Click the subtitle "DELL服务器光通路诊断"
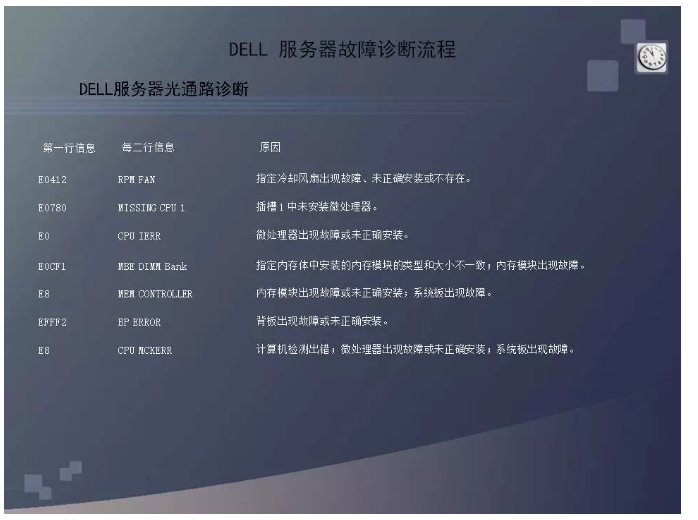This screenshot has height=520, width=698. point(163,89)
